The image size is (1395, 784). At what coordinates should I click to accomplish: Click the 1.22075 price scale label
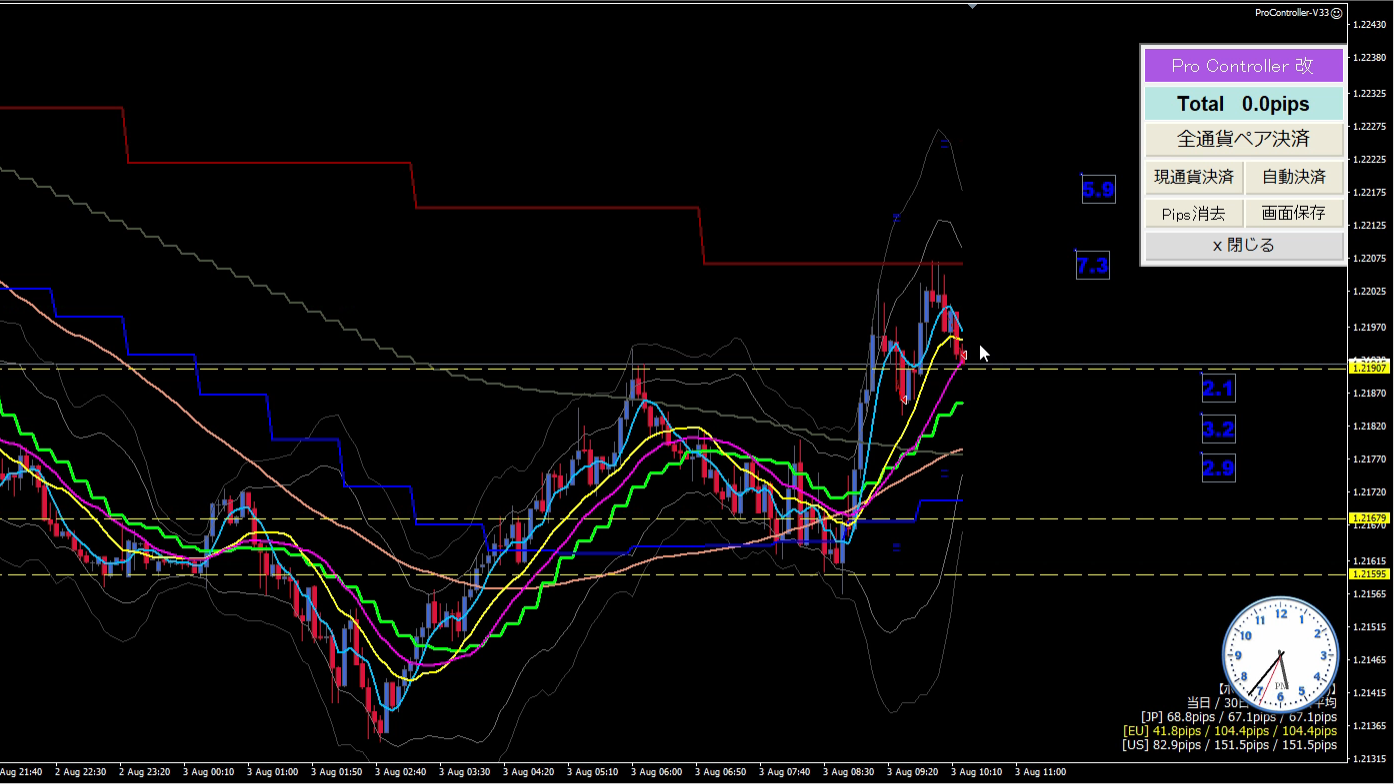[x=1368, y=258]
